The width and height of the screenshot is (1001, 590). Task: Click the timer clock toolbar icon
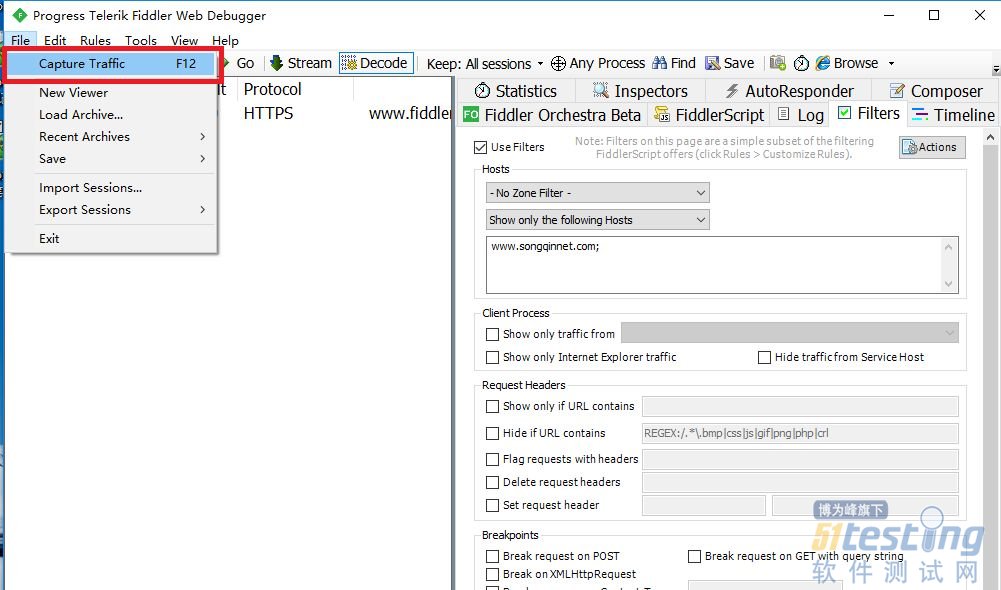(x=801, y=63)
